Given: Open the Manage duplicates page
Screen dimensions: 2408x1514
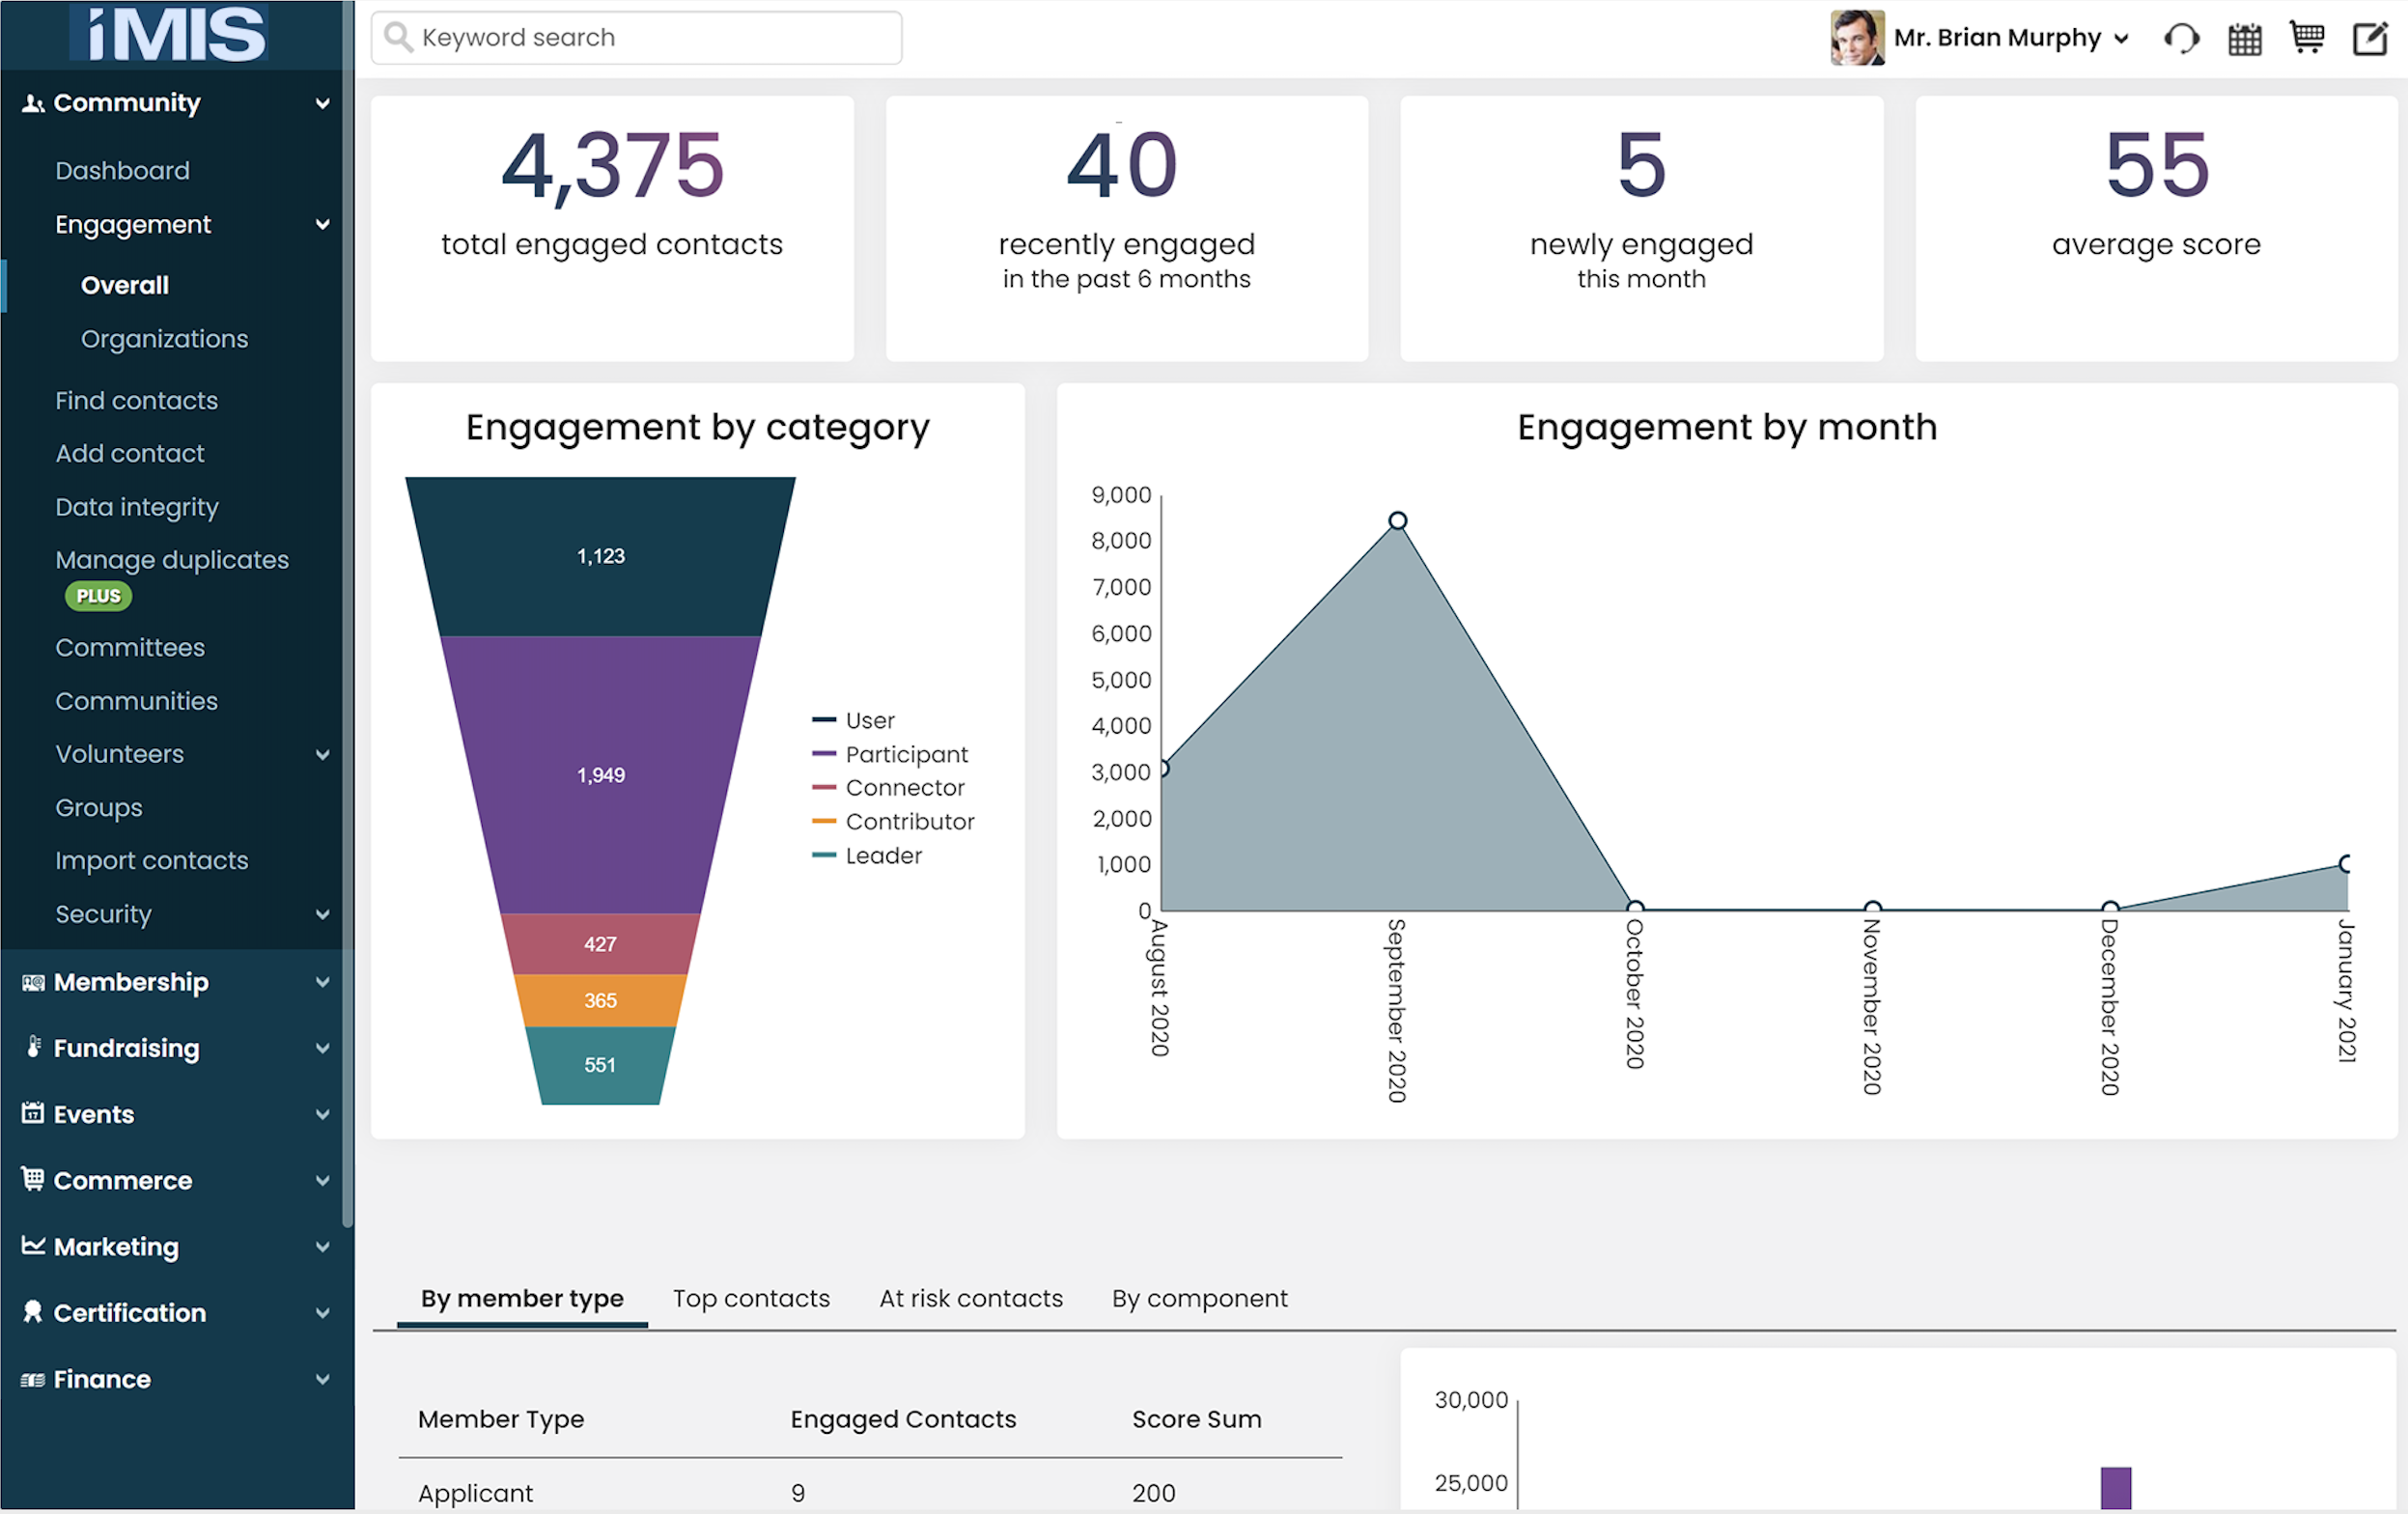Looking at the screenshot, I should 172,559.
